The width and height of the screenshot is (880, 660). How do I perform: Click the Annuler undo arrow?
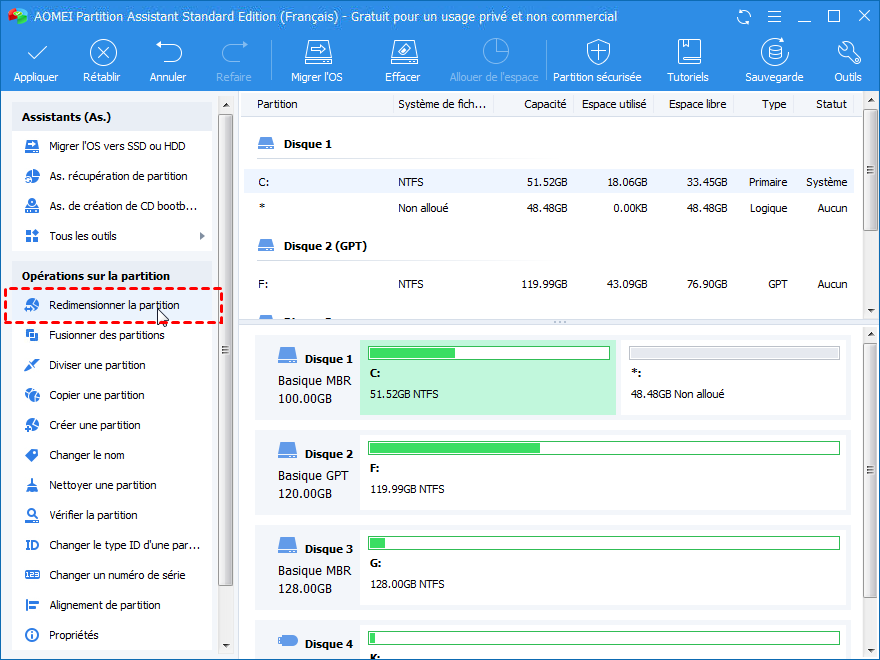click(168, 53)
